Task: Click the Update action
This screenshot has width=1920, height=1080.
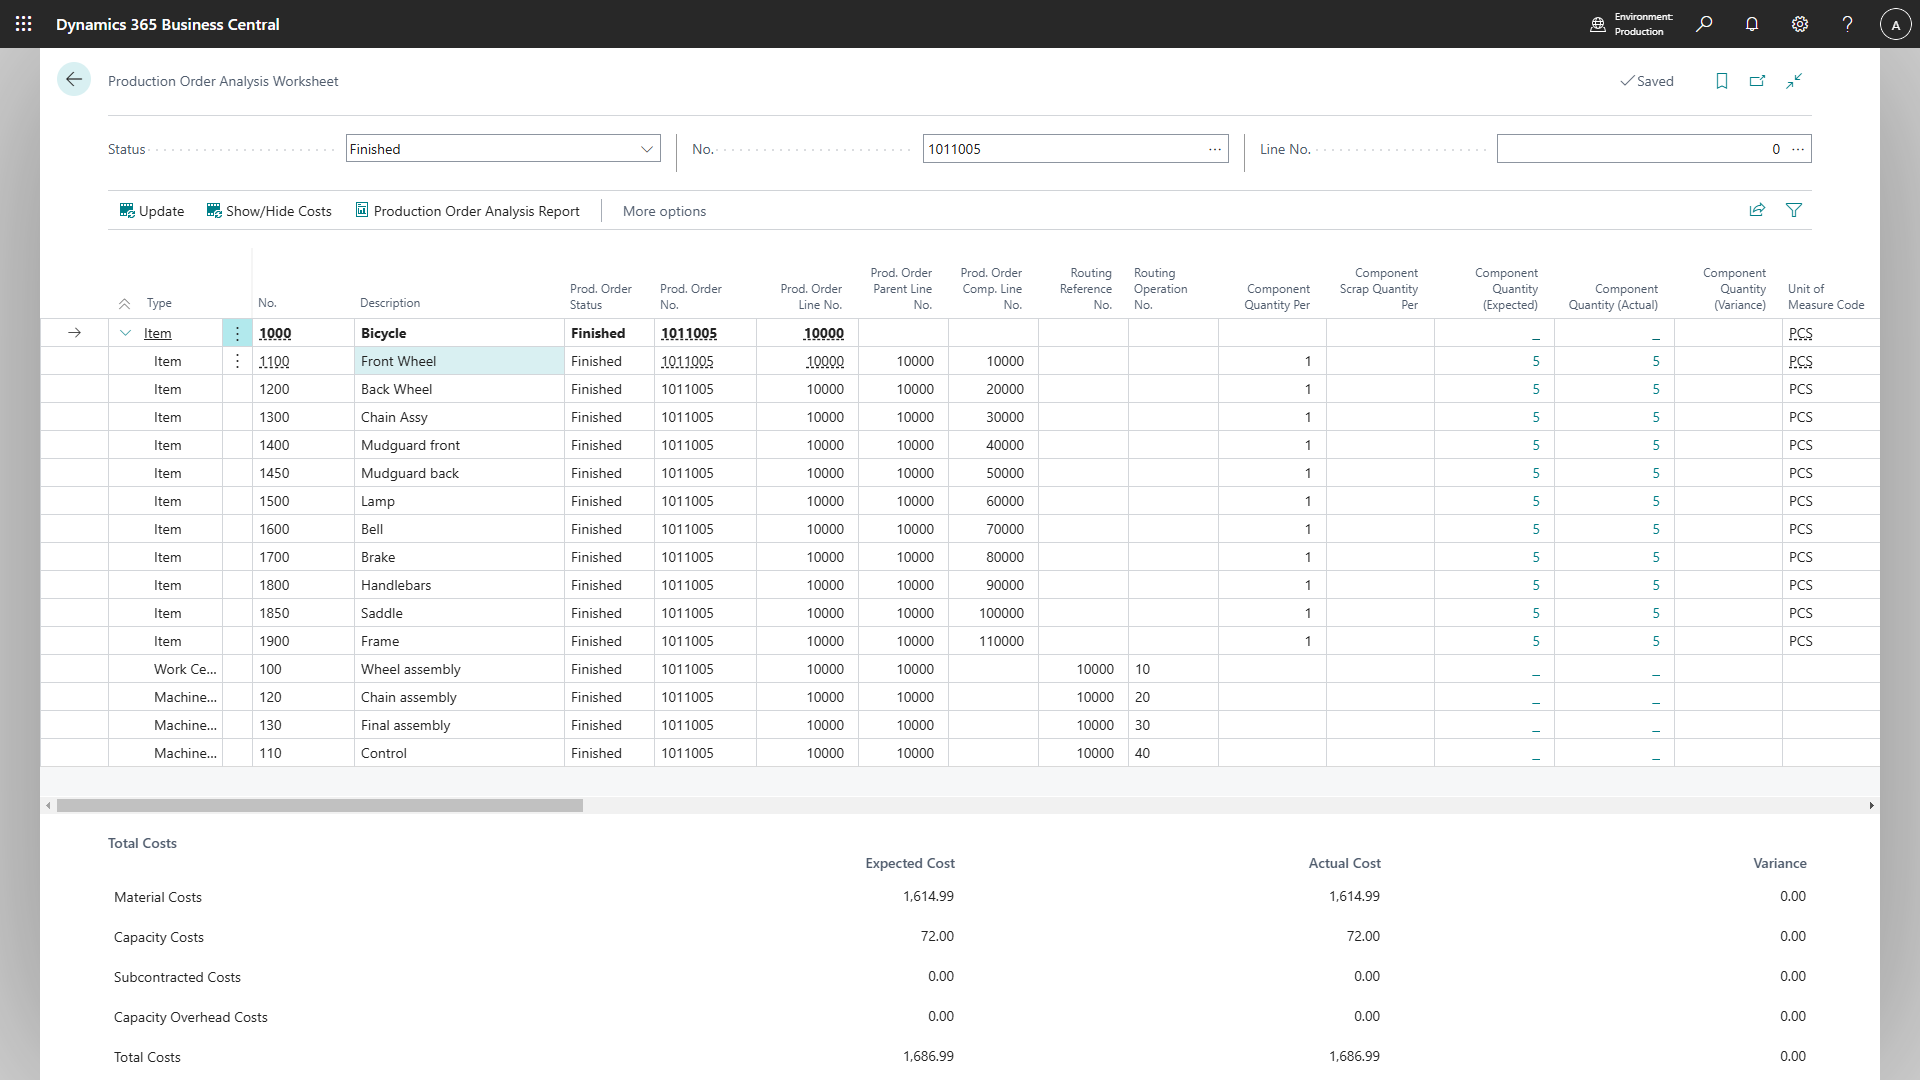Action: 152,211
